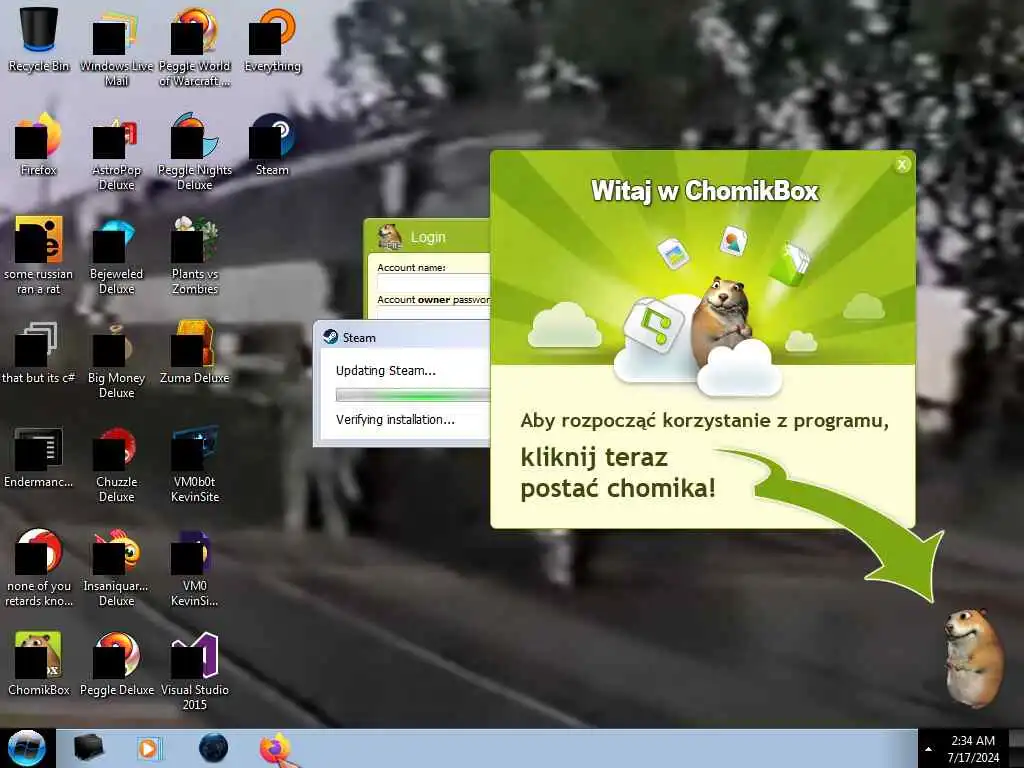Screen dimensions: 1024x768
Task: Open the black box taskbar icon
Action: coord(88,748)
